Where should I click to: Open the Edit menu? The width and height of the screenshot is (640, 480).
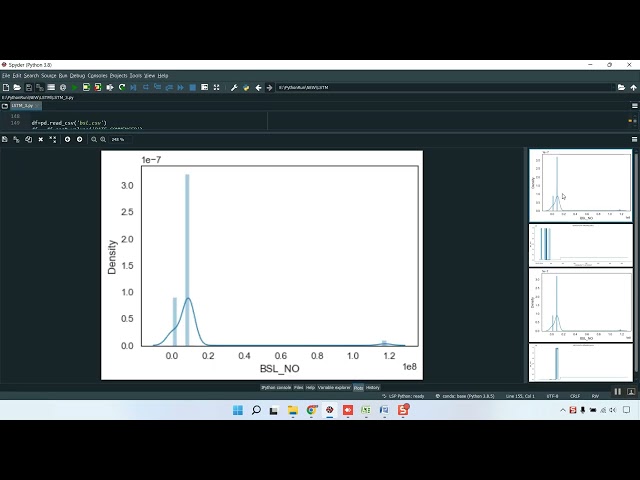(16, 76)
